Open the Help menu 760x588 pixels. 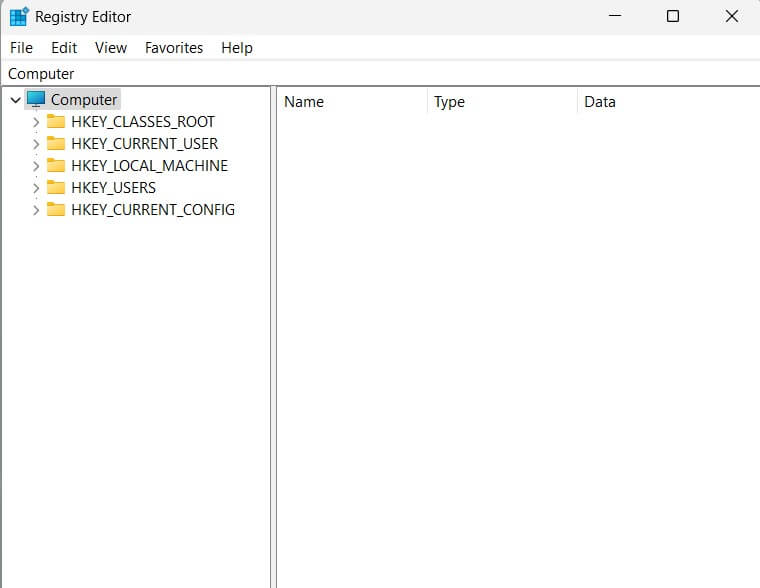pyautogui.click(x=237, y=48)
